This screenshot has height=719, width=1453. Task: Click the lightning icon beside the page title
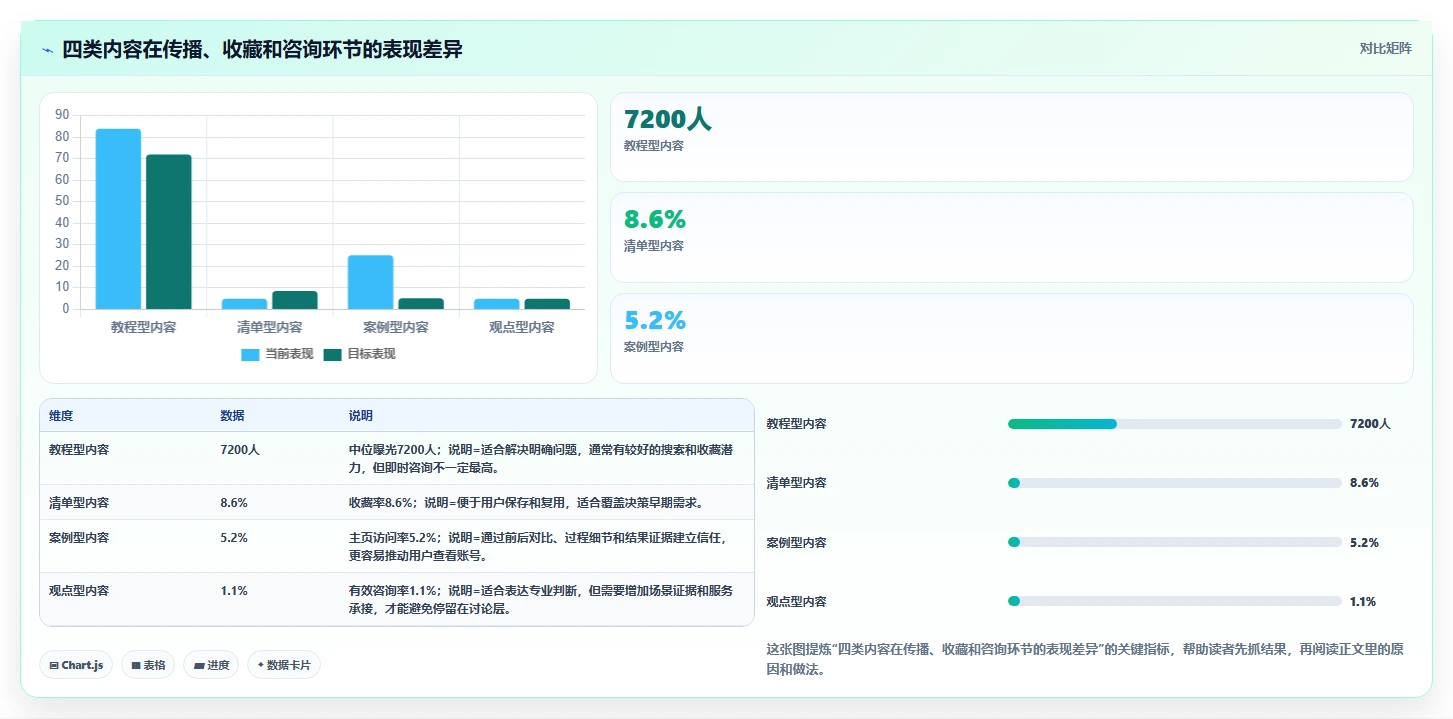pos(48,50)
